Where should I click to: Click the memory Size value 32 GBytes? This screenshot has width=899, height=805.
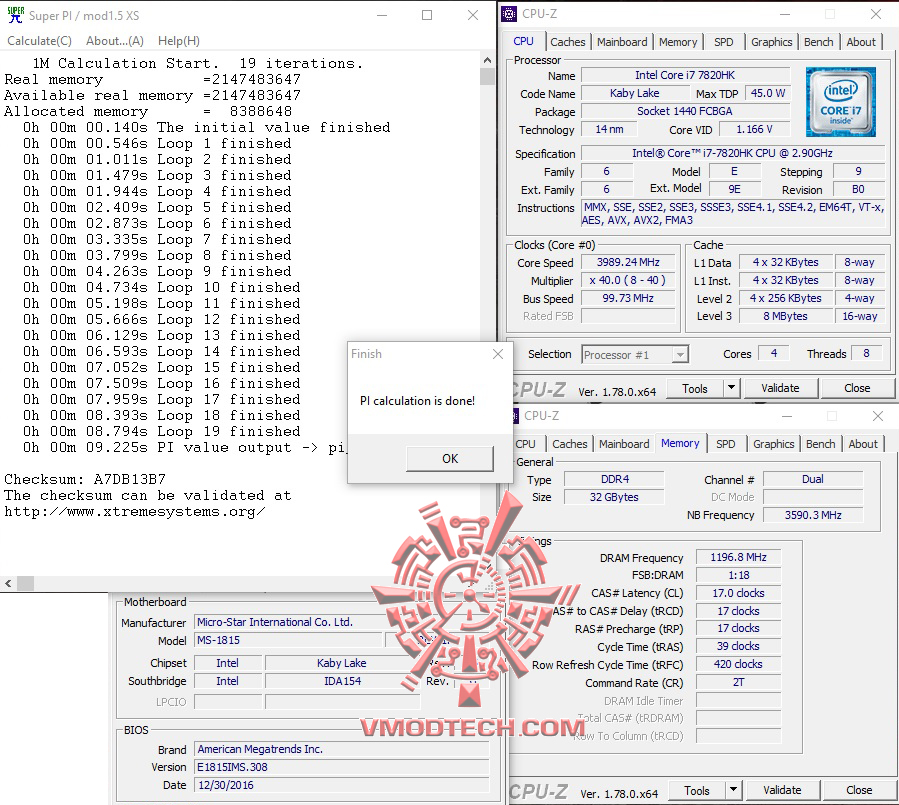(x=615, y=497)
